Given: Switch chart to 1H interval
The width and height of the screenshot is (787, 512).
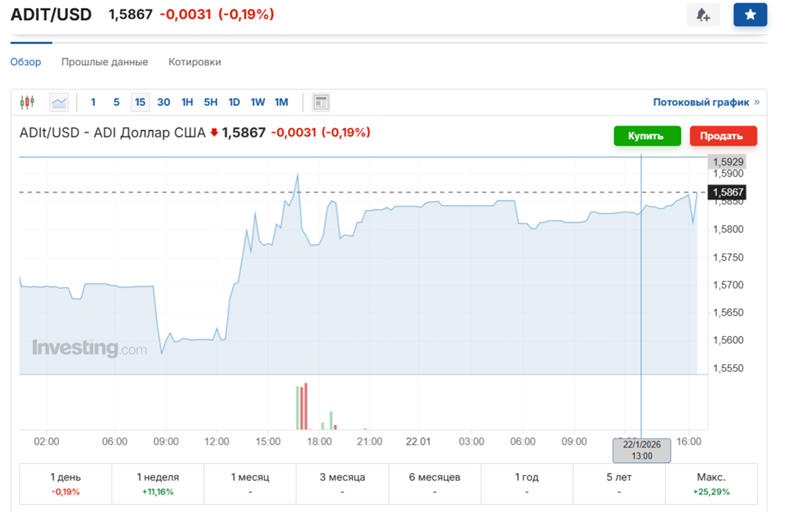Looking at the screenshot, I should (x=187, y=102).
